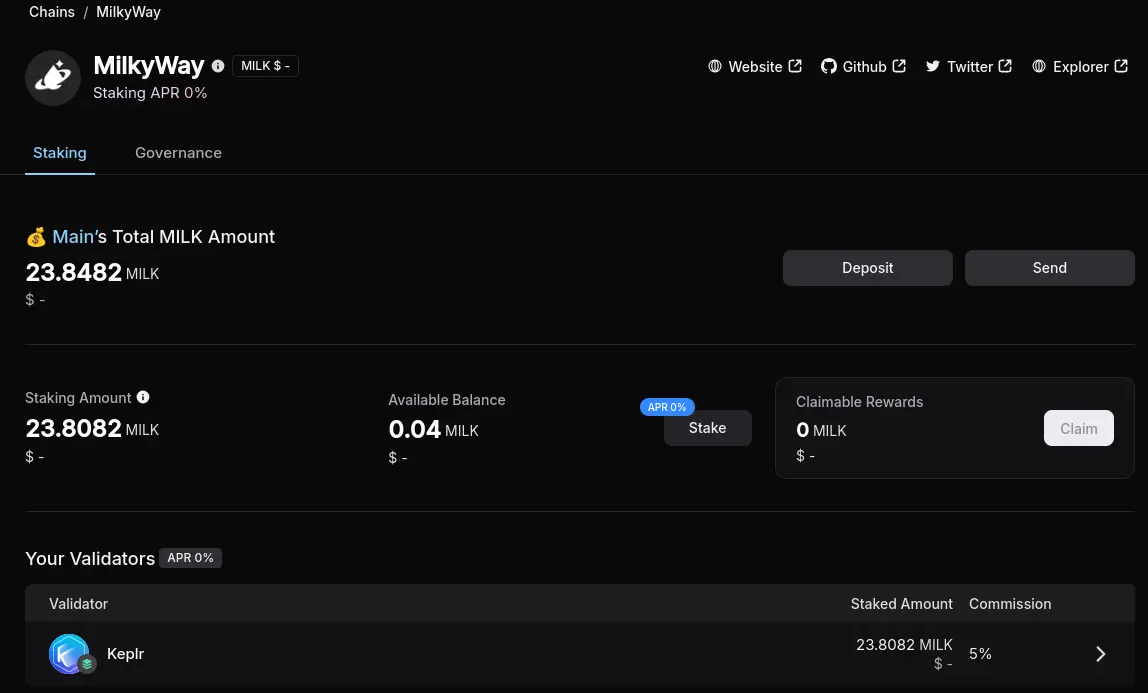
Task: Click Validator column header
Action: pos(78,604)
